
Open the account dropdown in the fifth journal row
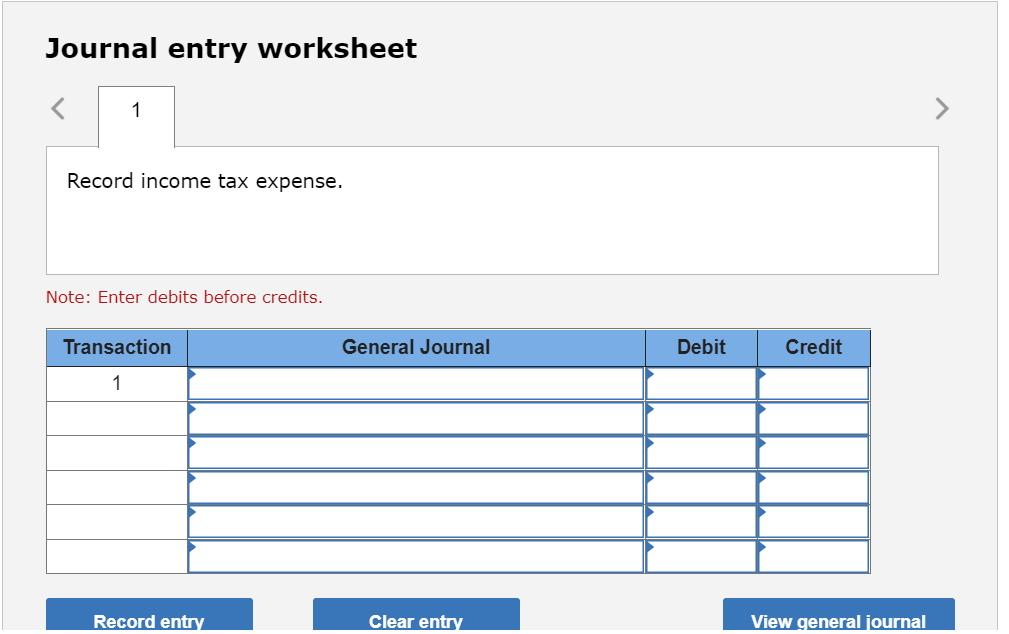click(x=415, y=521)
